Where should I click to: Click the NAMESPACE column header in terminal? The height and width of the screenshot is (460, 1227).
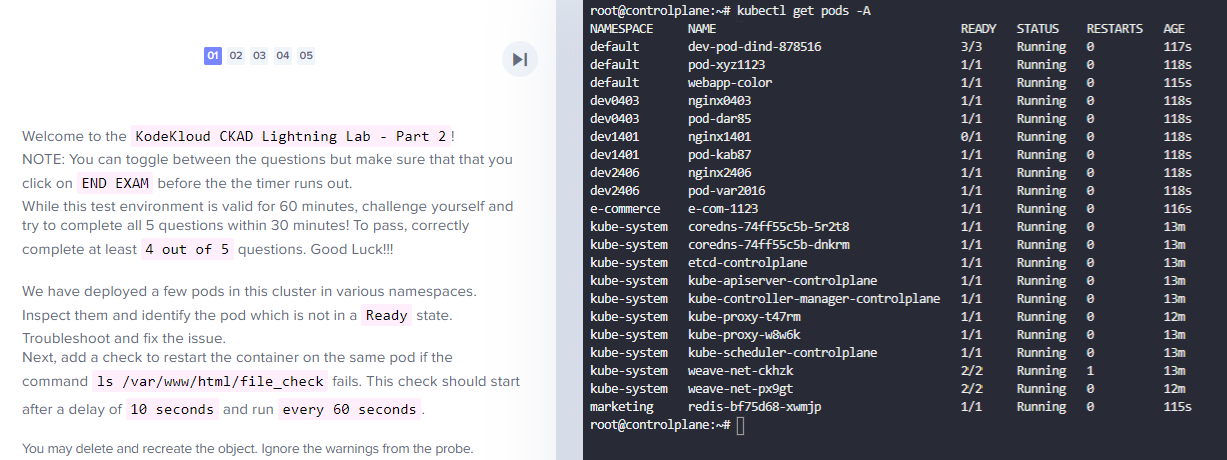click(621, 29)
